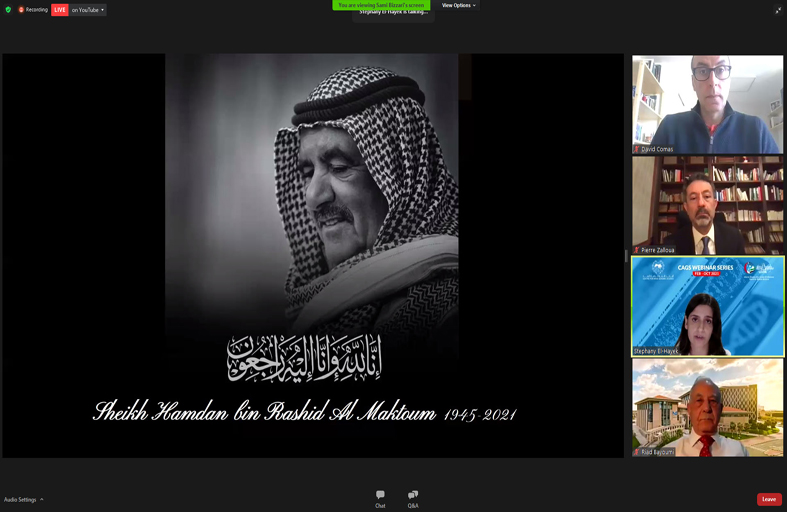Click muted mic icon beside David Comas
Viewport: 787px width, 512px height.
pos(637,149)
